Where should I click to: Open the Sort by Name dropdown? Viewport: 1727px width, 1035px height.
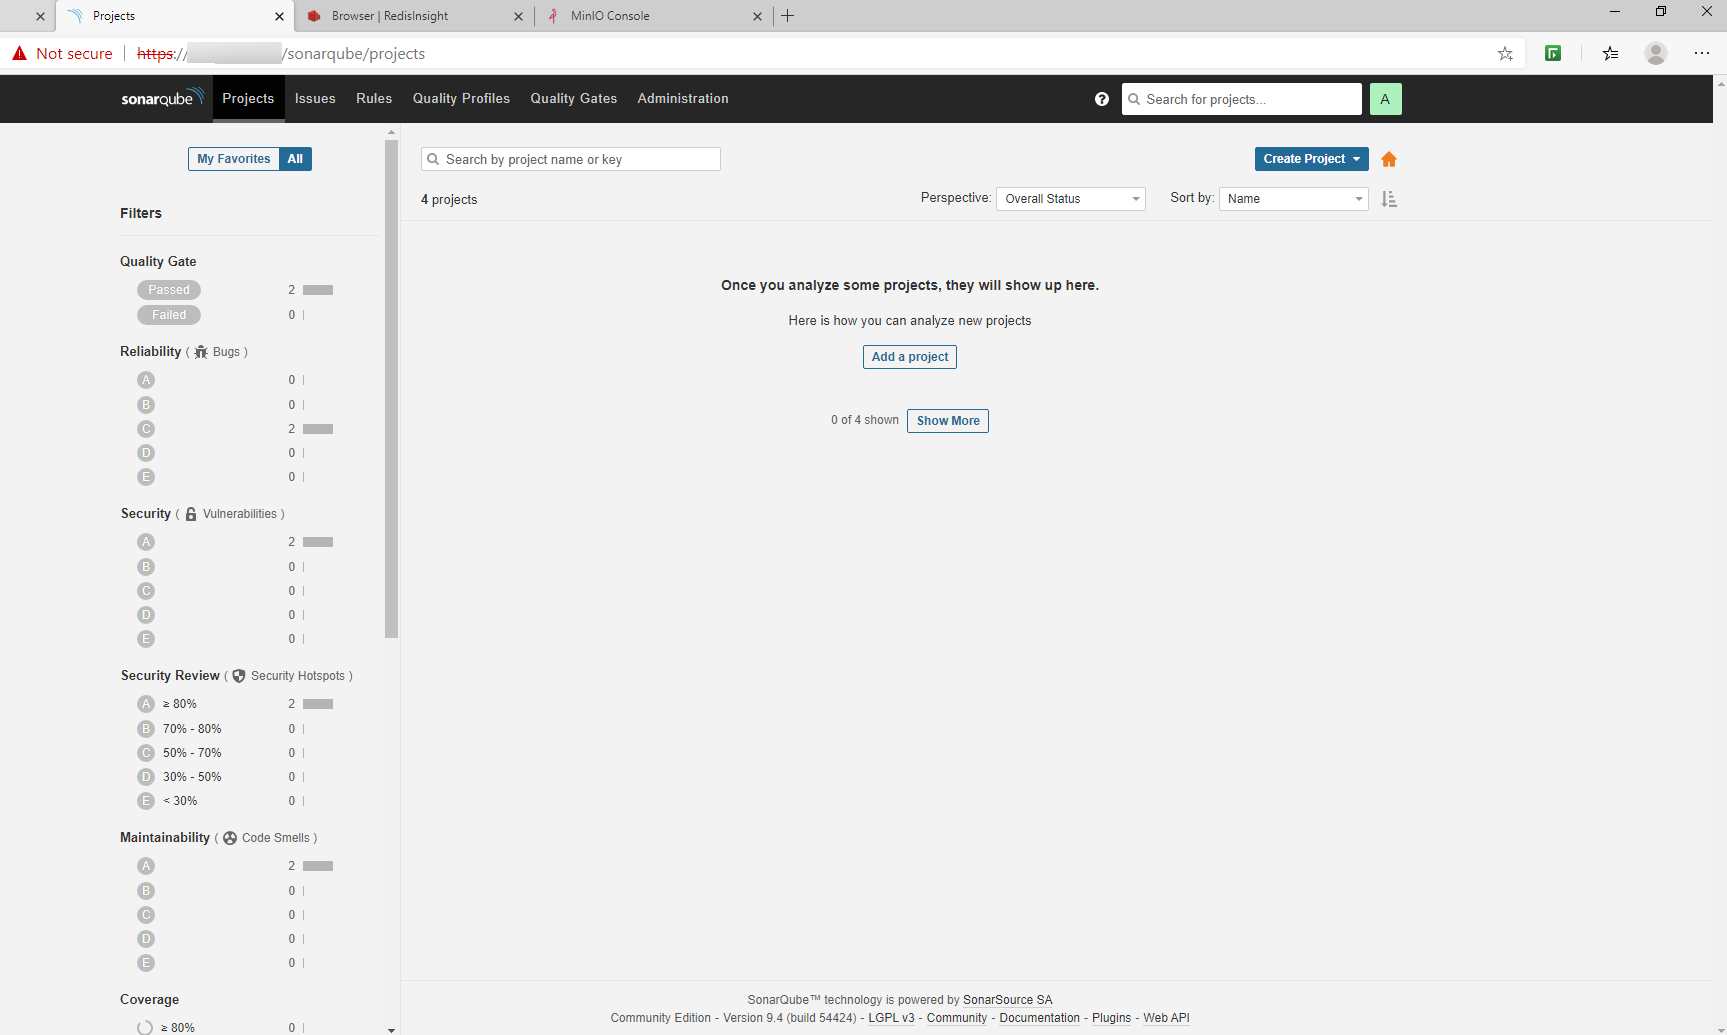[1294, 199]
